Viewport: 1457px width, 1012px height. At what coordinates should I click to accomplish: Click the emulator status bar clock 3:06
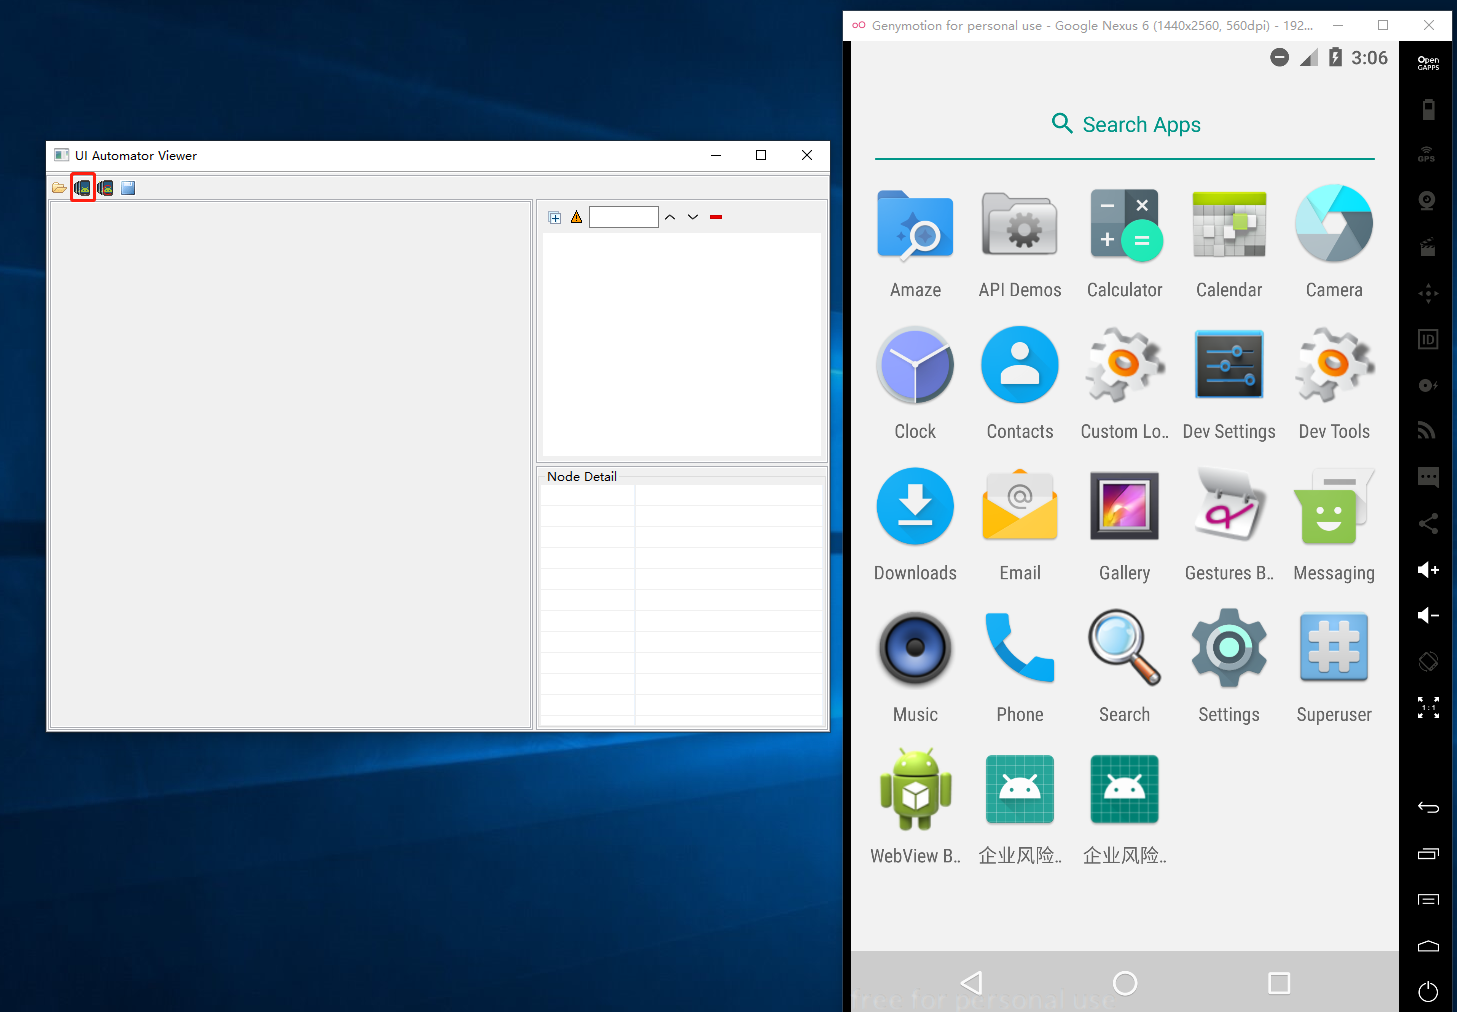(x=1369, y=58)
